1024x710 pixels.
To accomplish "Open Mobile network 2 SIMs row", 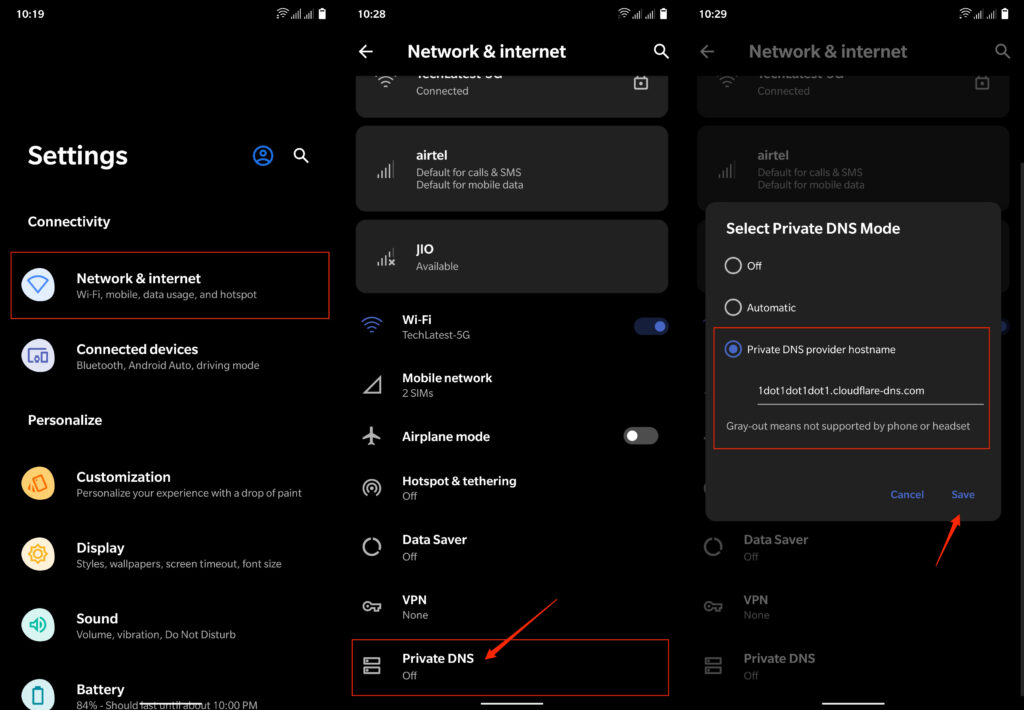I will point(512,385).
